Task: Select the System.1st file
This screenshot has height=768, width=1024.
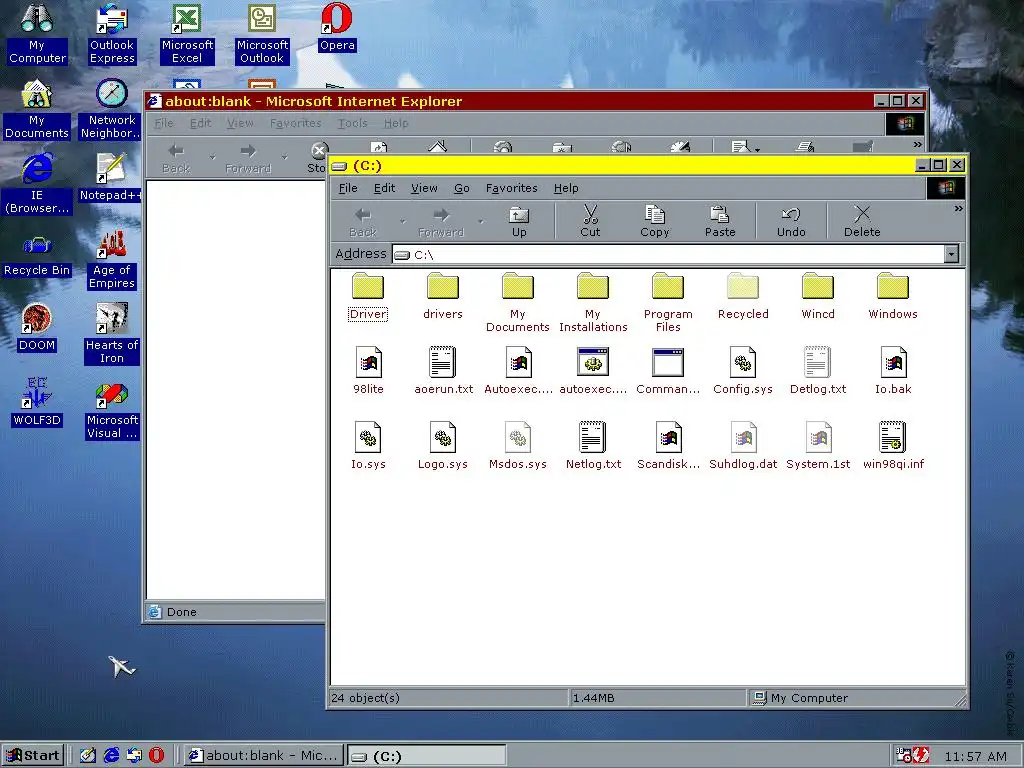Action: 818,446
